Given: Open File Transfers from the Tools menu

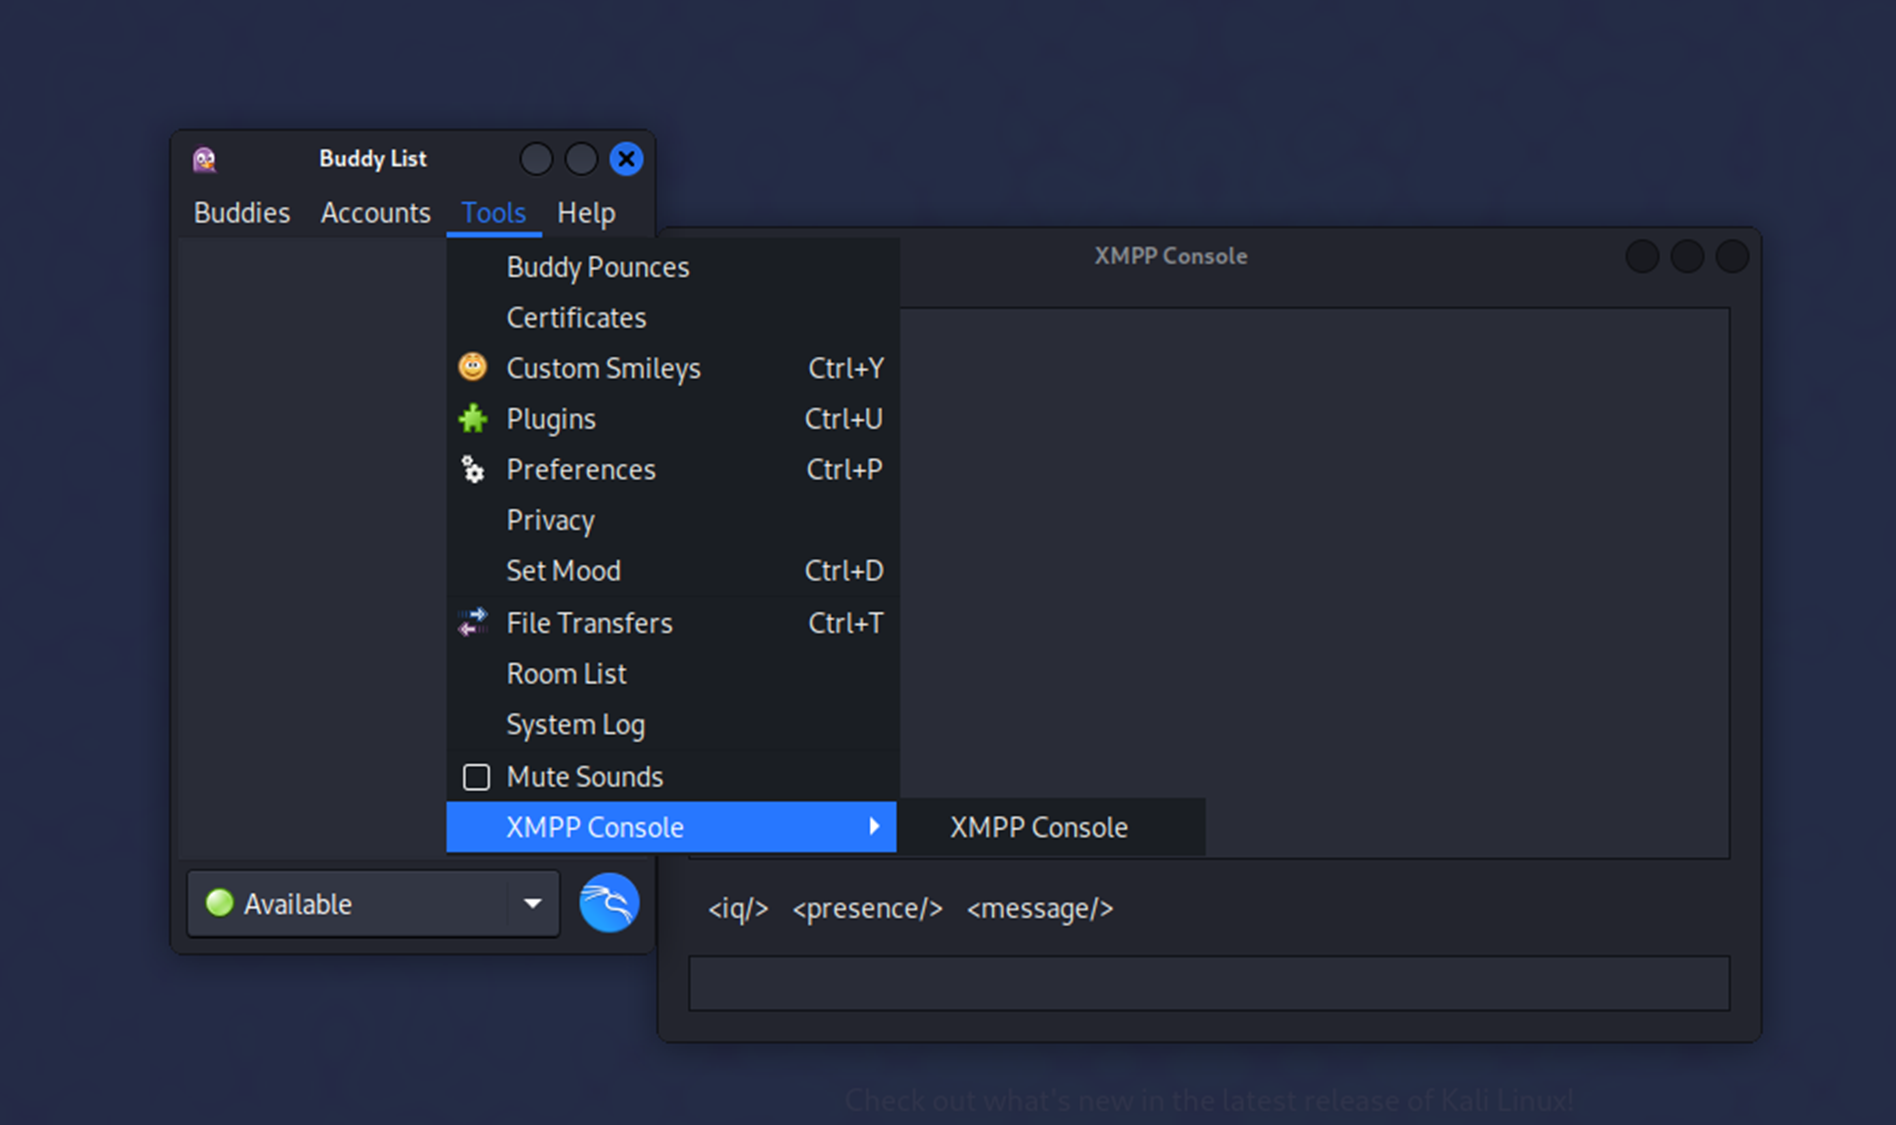Looking at the screenshot, I should tap(672, 623).
